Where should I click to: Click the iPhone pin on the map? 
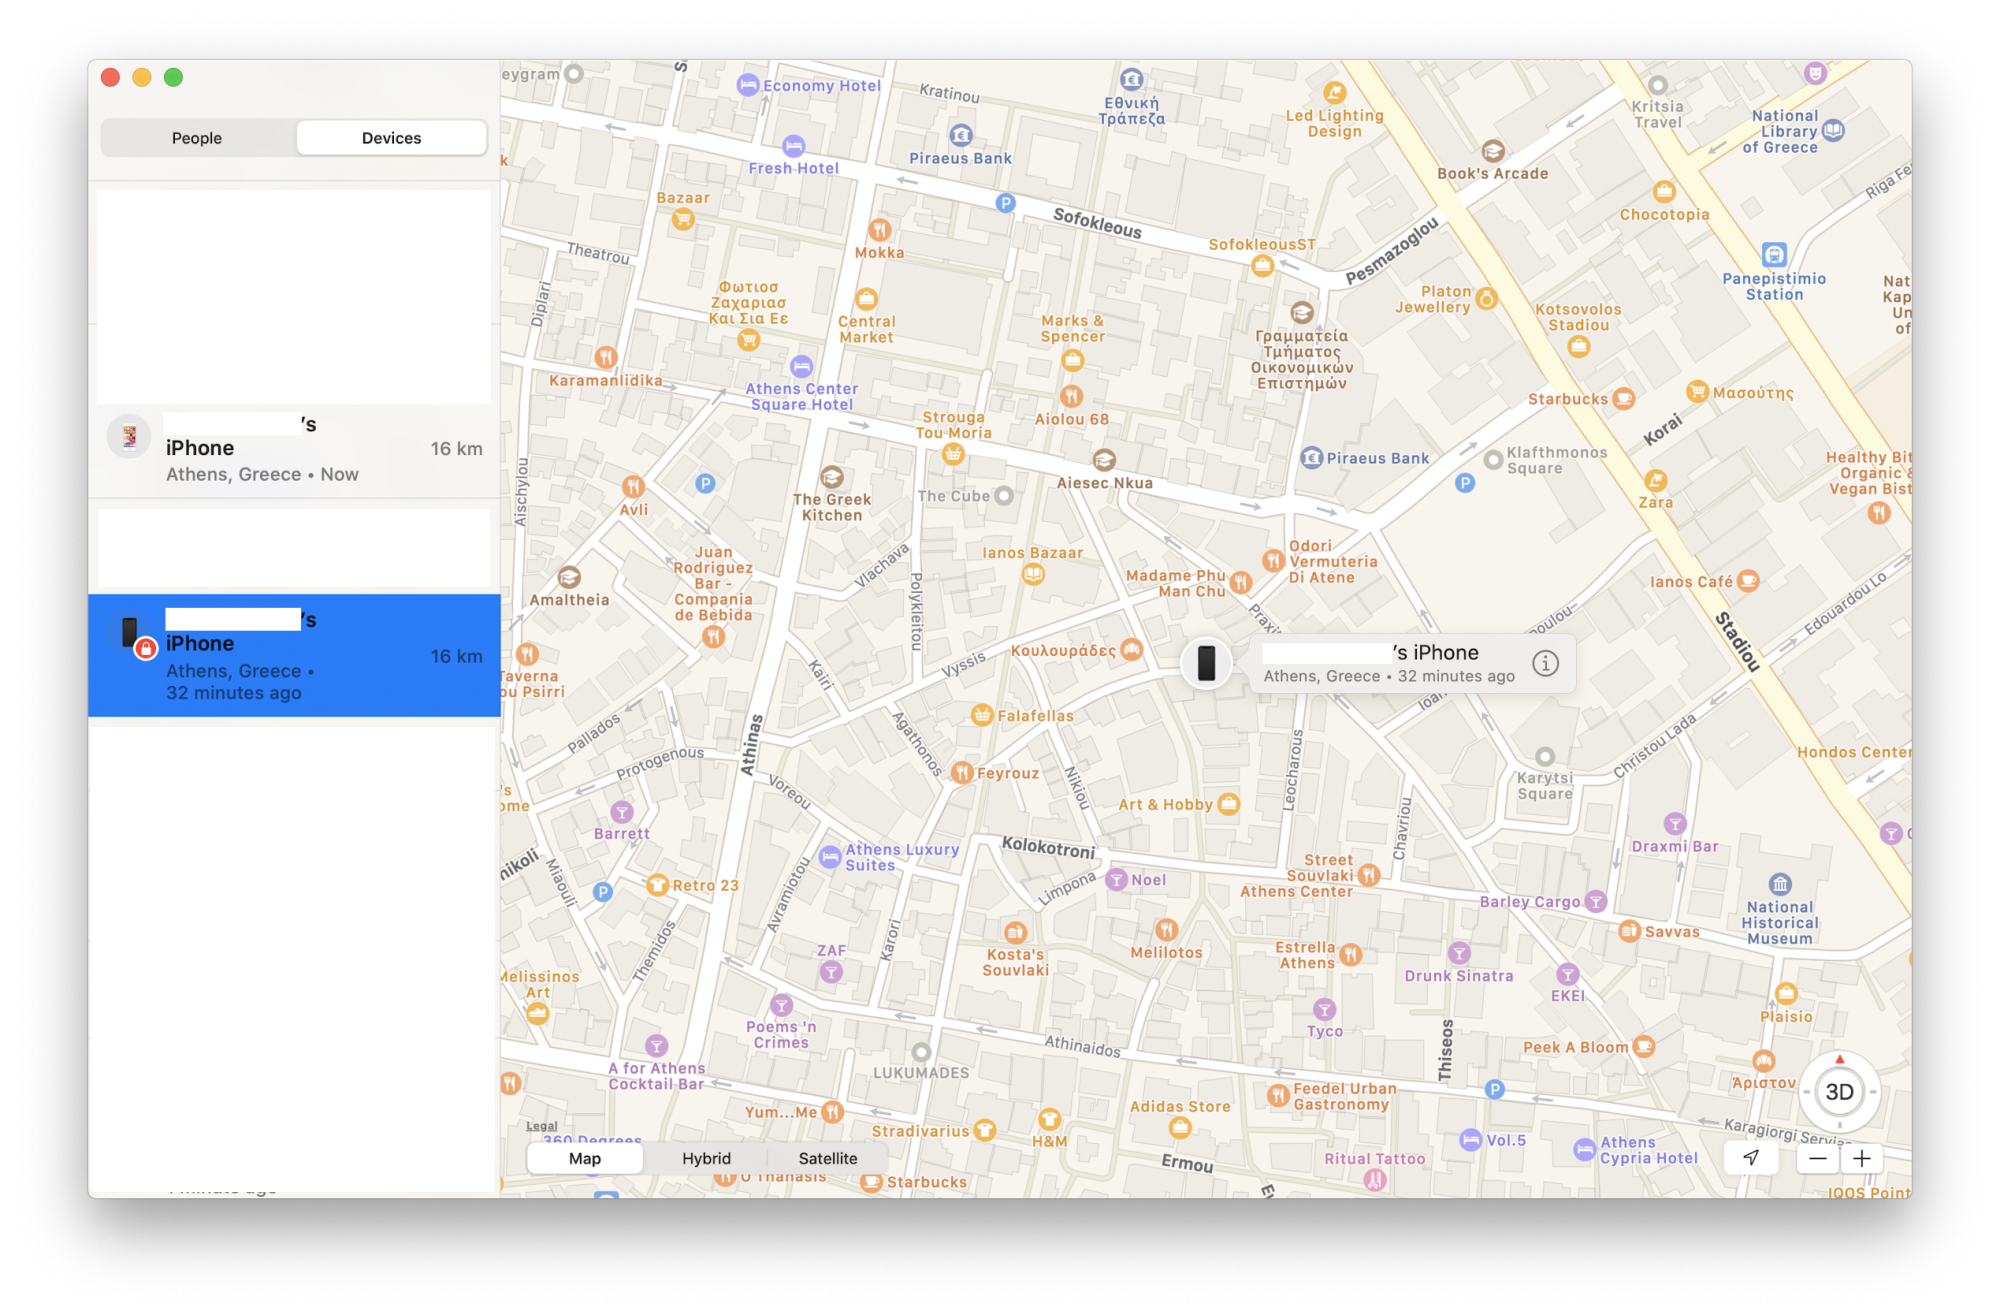[x=1207, y=663]
